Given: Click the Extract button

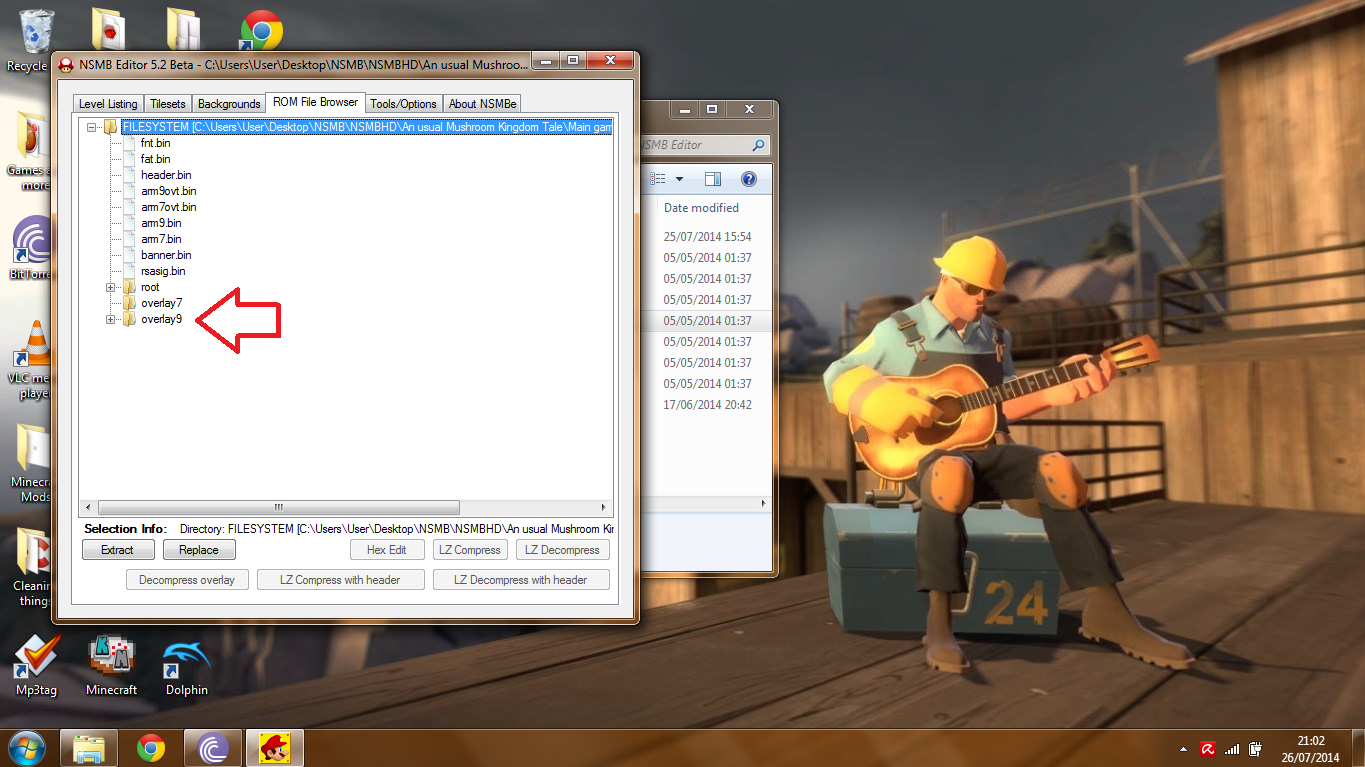Looking at the screenshot, I should pos(117,550).
